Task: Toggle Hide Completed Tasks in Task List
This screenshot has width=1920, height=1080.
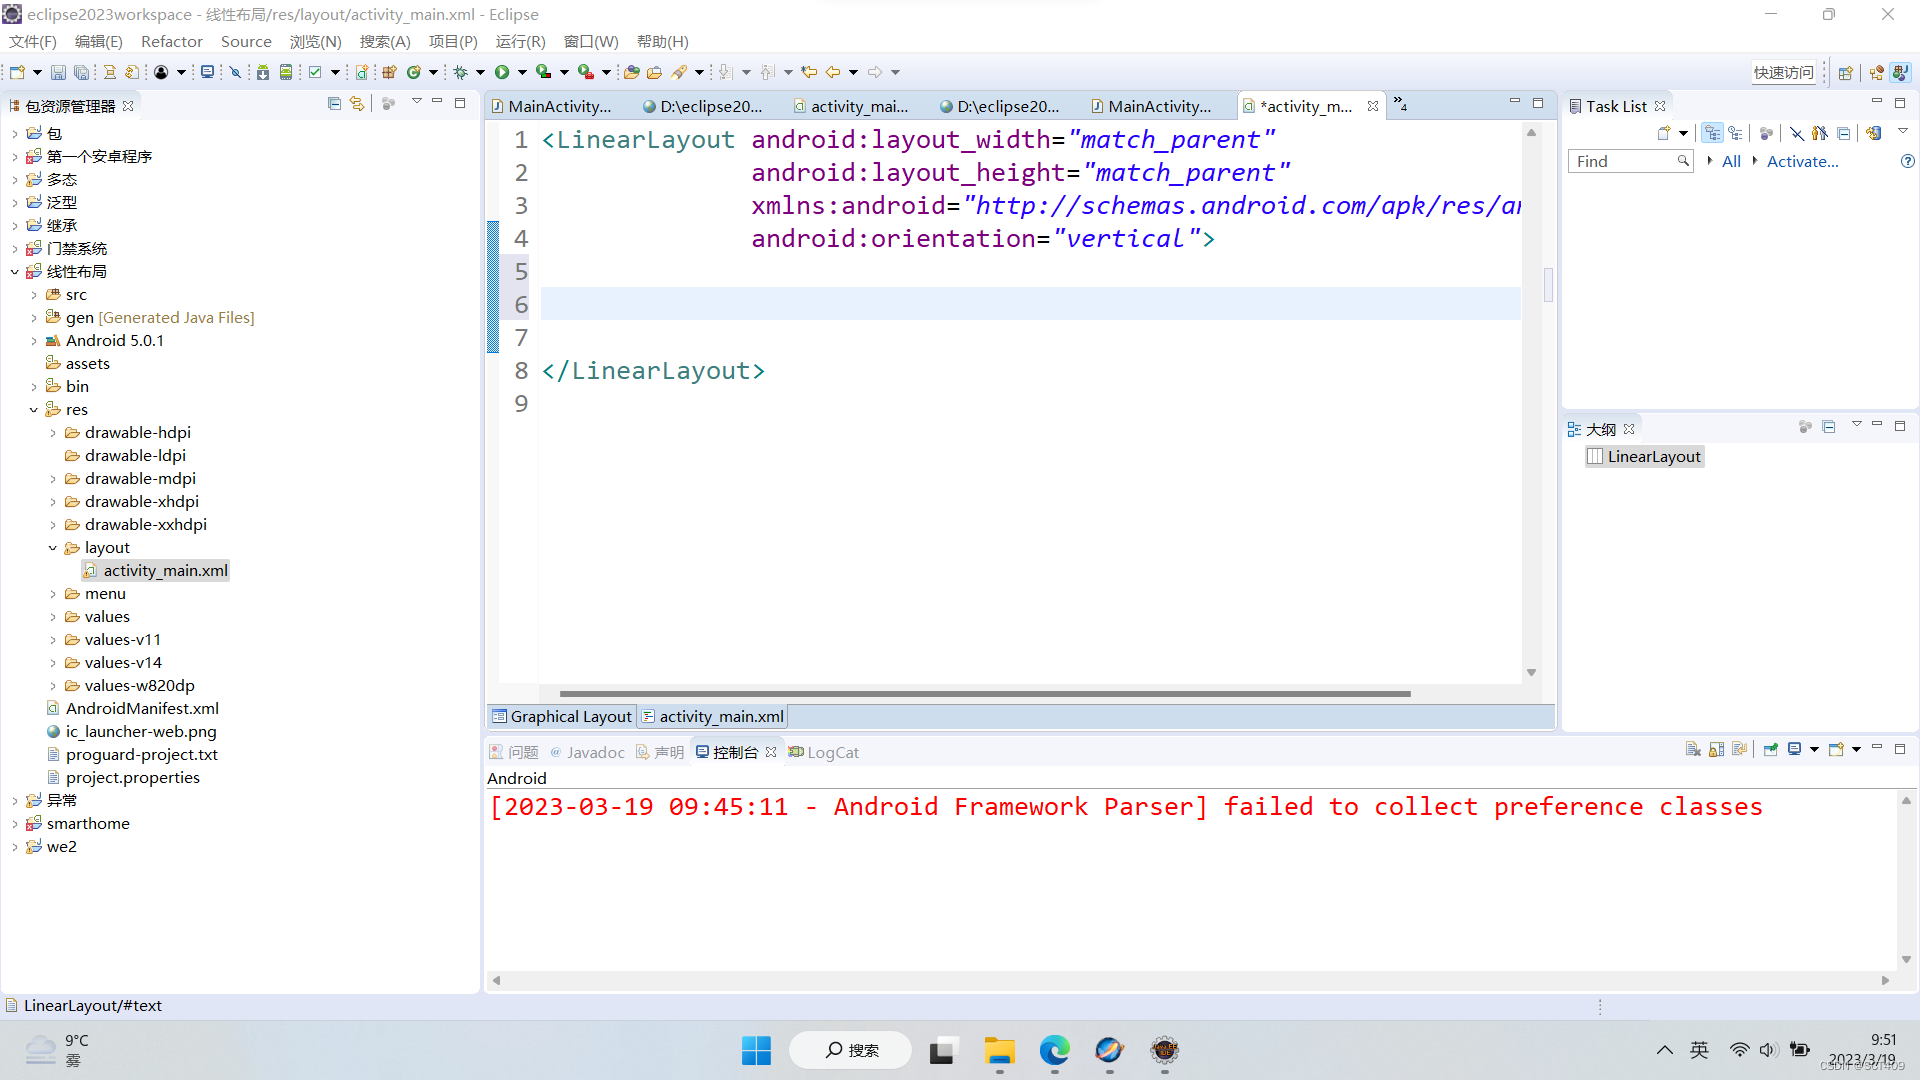Action: click(1797, 133)
